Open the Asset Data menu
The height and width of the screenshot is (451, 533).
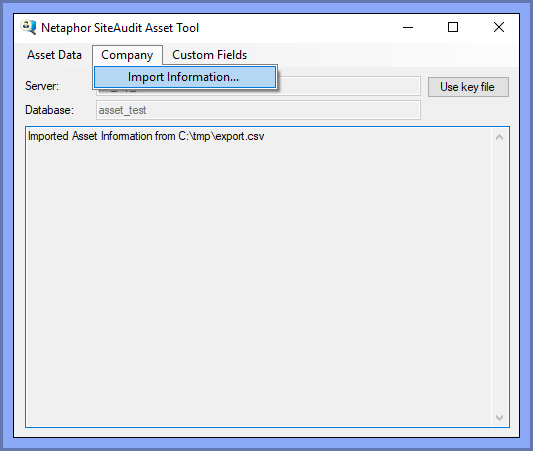point(54,55)
